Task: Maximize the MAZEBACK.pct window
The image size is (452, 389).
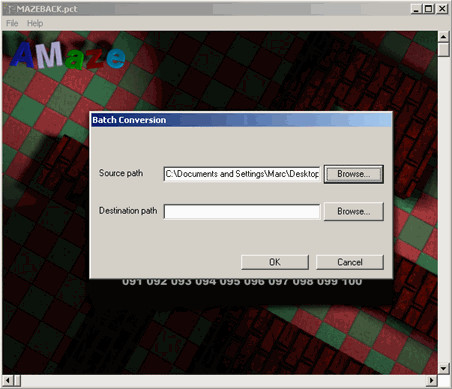Action: pos(428,9)
